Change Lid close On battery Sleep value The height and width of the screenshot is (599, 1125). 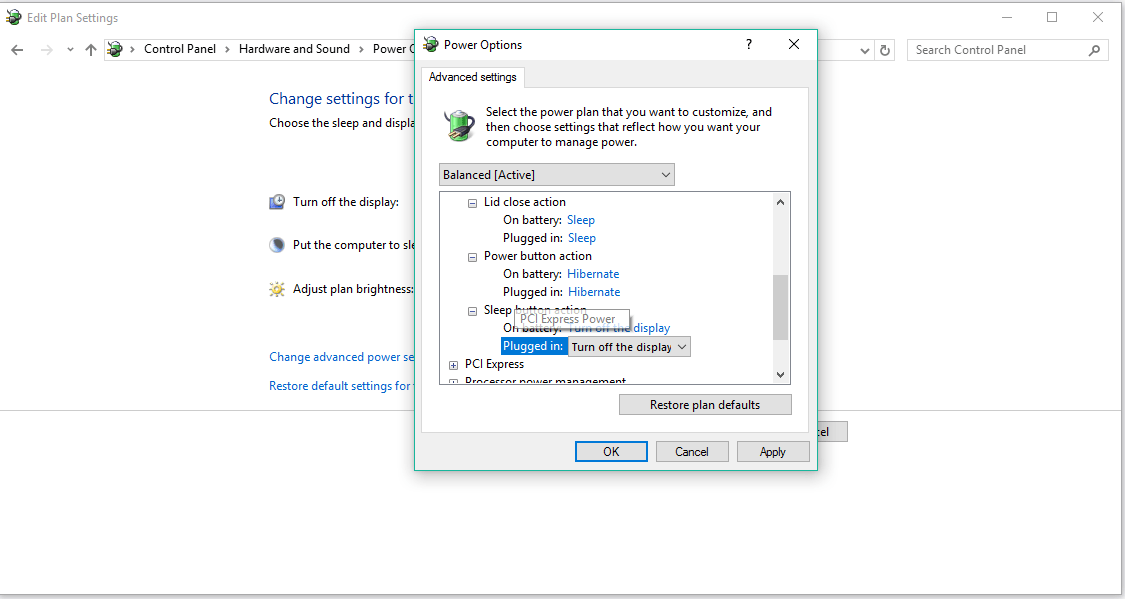click(580, 220)
